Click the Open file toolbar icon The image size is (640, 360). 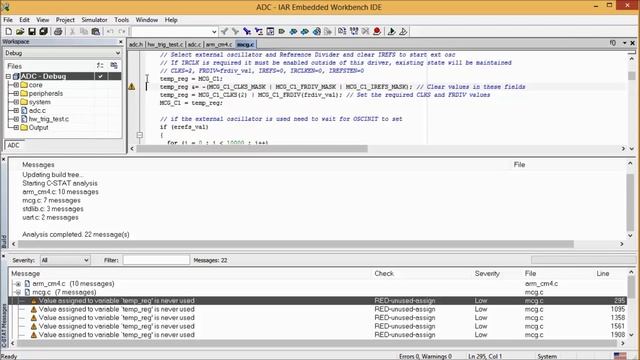click(x=20, y=31)
